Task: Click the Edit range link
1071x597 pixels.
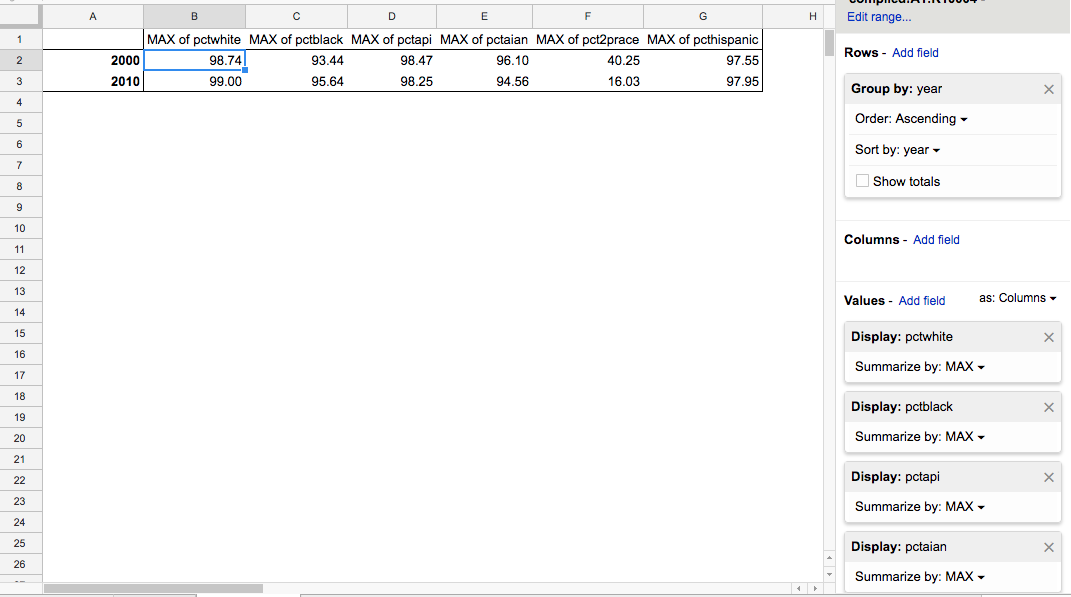Action: tap(879, 17)
